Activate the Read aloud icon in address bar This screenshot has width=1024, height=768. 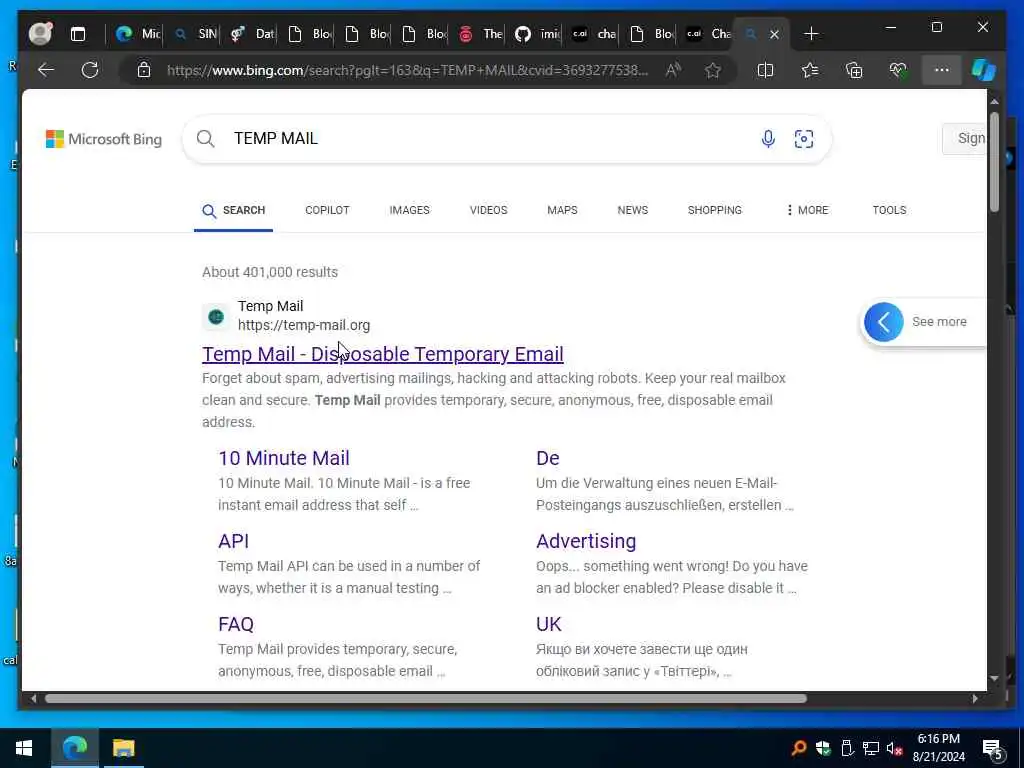coord(673,70)
